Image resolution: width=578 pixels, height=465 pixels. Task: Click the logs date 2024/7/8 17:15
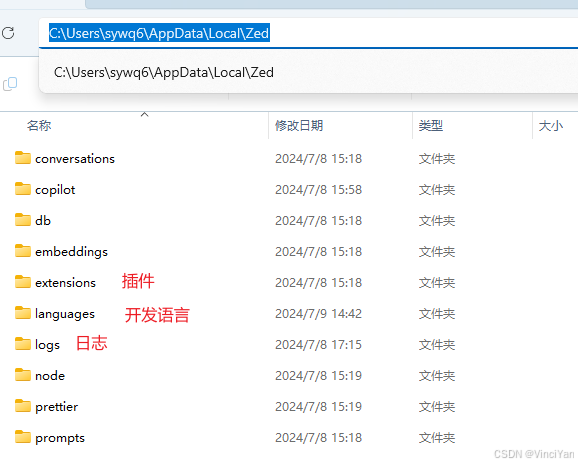pos(318,345)
